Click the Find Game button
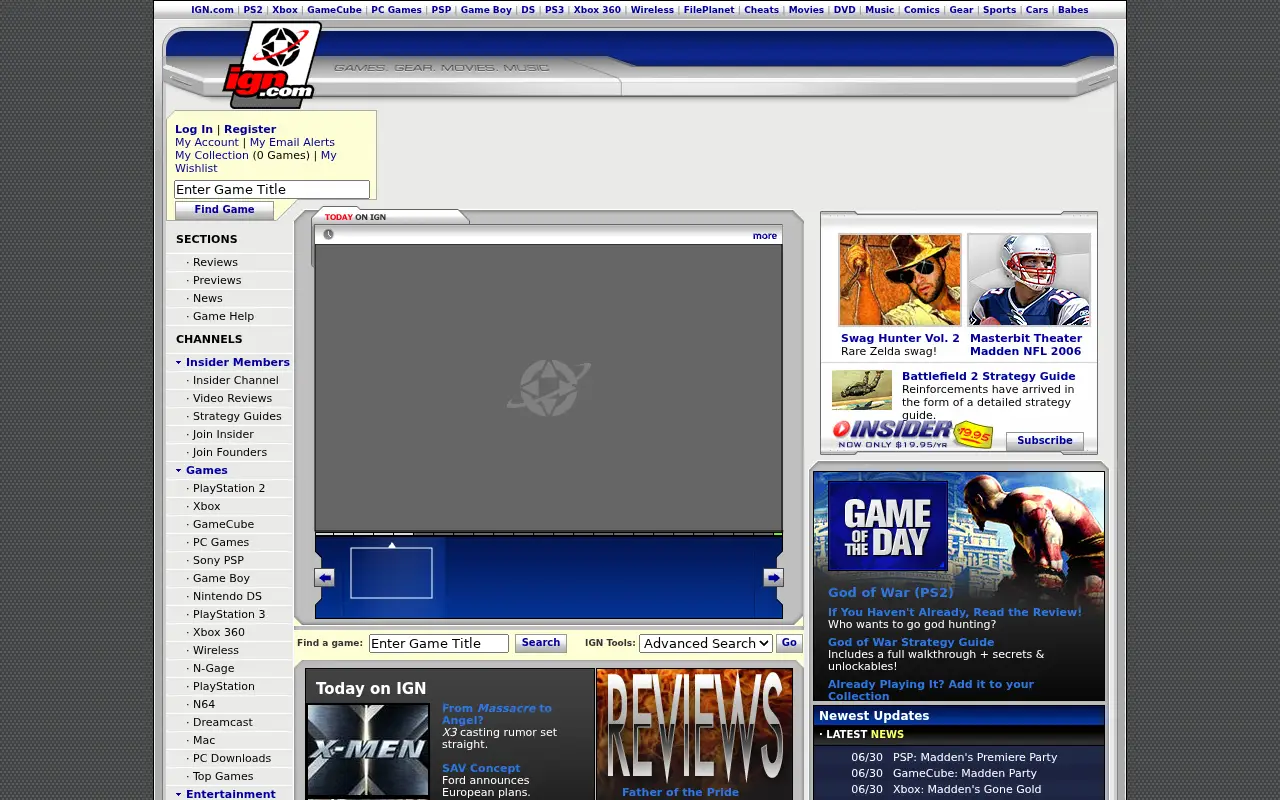Image resolution: width=1280 pixels, height=800 pixels. (224, 210)
